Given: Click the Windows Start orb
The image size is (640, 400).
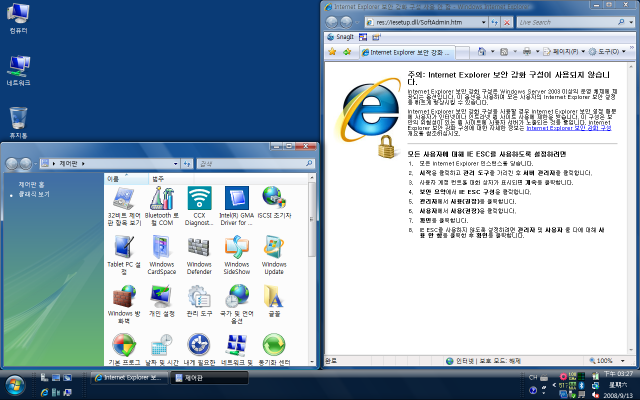Looking at the screenshot, I should (x=15, y=384).
